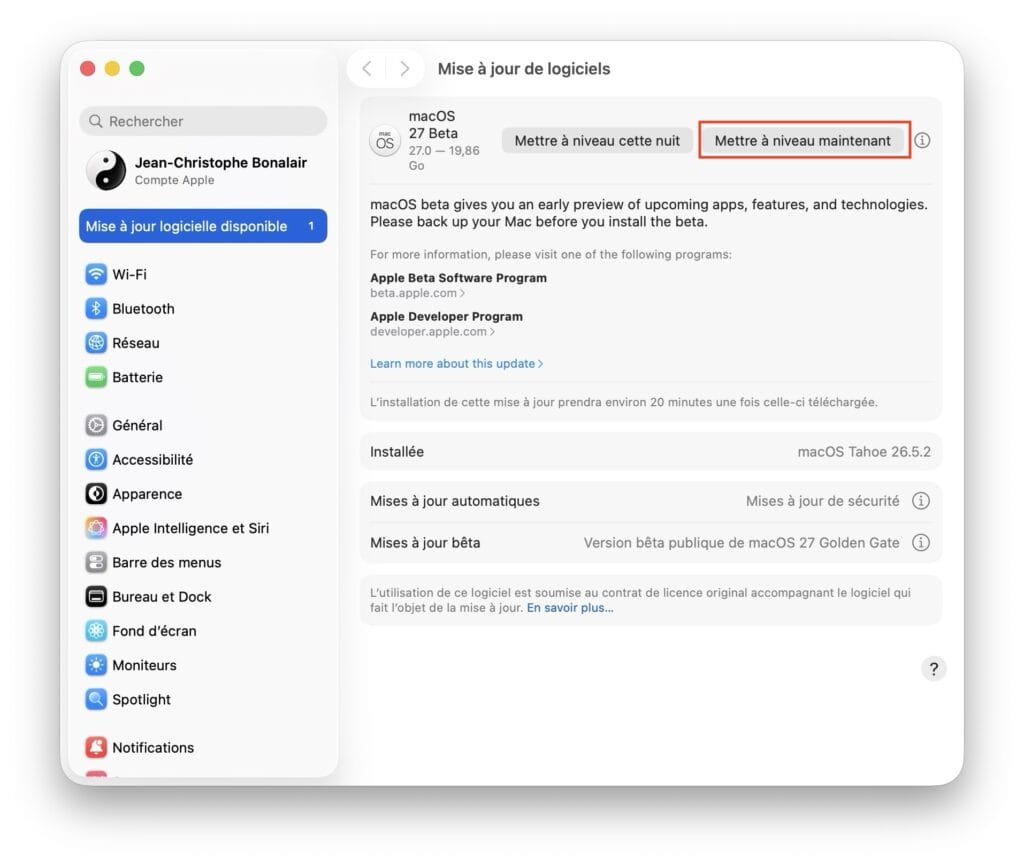Click the Fond d'écran icon
Screen dimensions: 1024x865
pyautogui.click(x=96, y=631)
